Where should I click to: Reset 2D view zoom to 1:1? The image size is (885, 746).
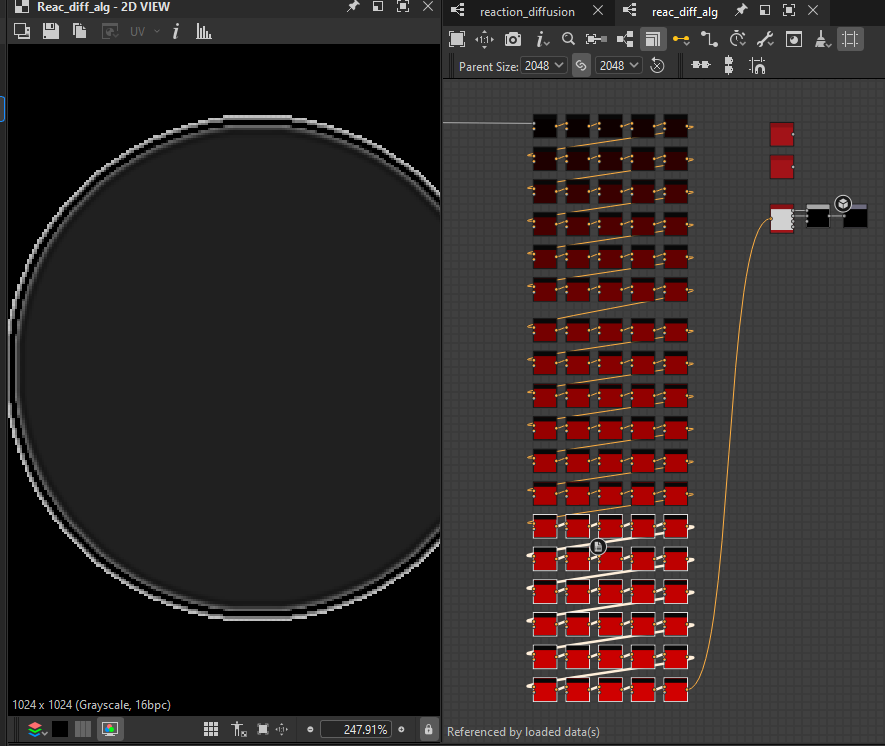[x=282, y=729]
